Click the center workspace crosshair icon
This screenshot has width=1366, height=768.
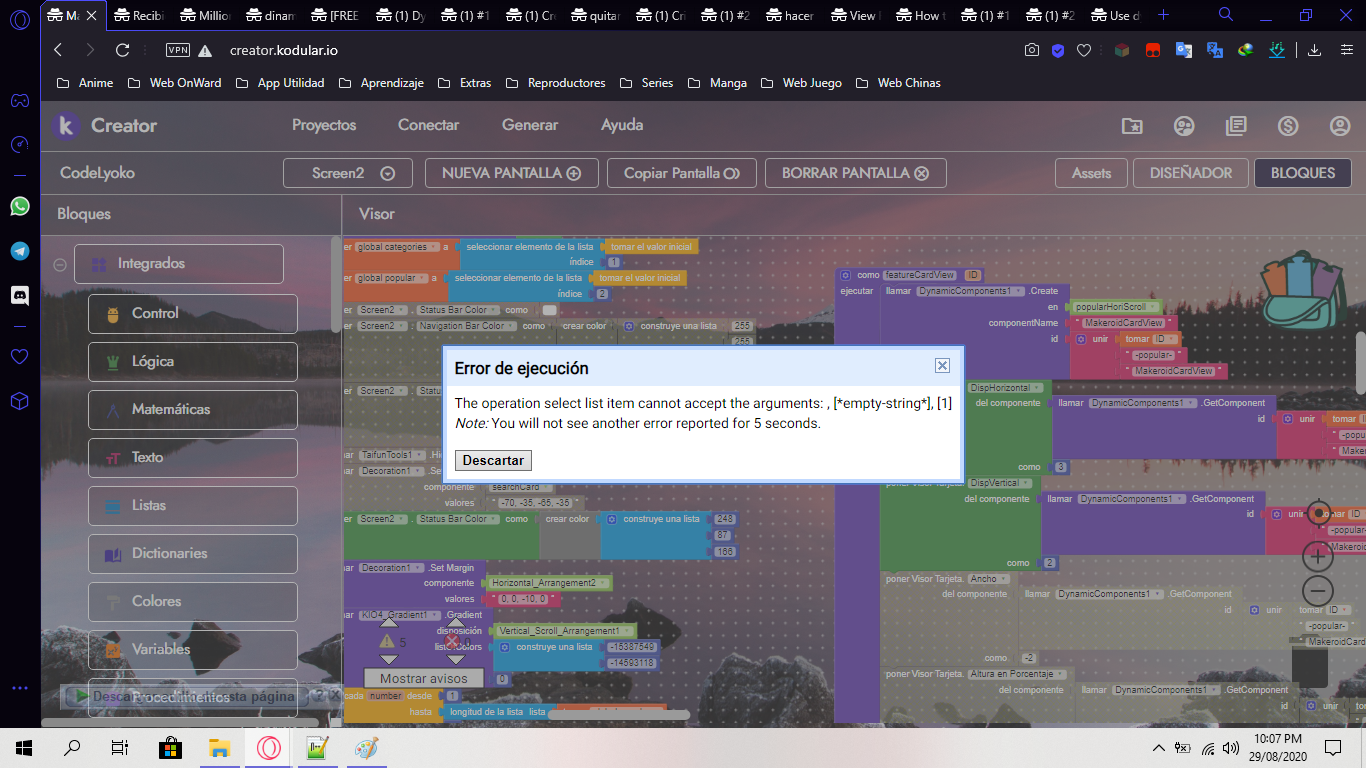click(x=1318, y=514)
